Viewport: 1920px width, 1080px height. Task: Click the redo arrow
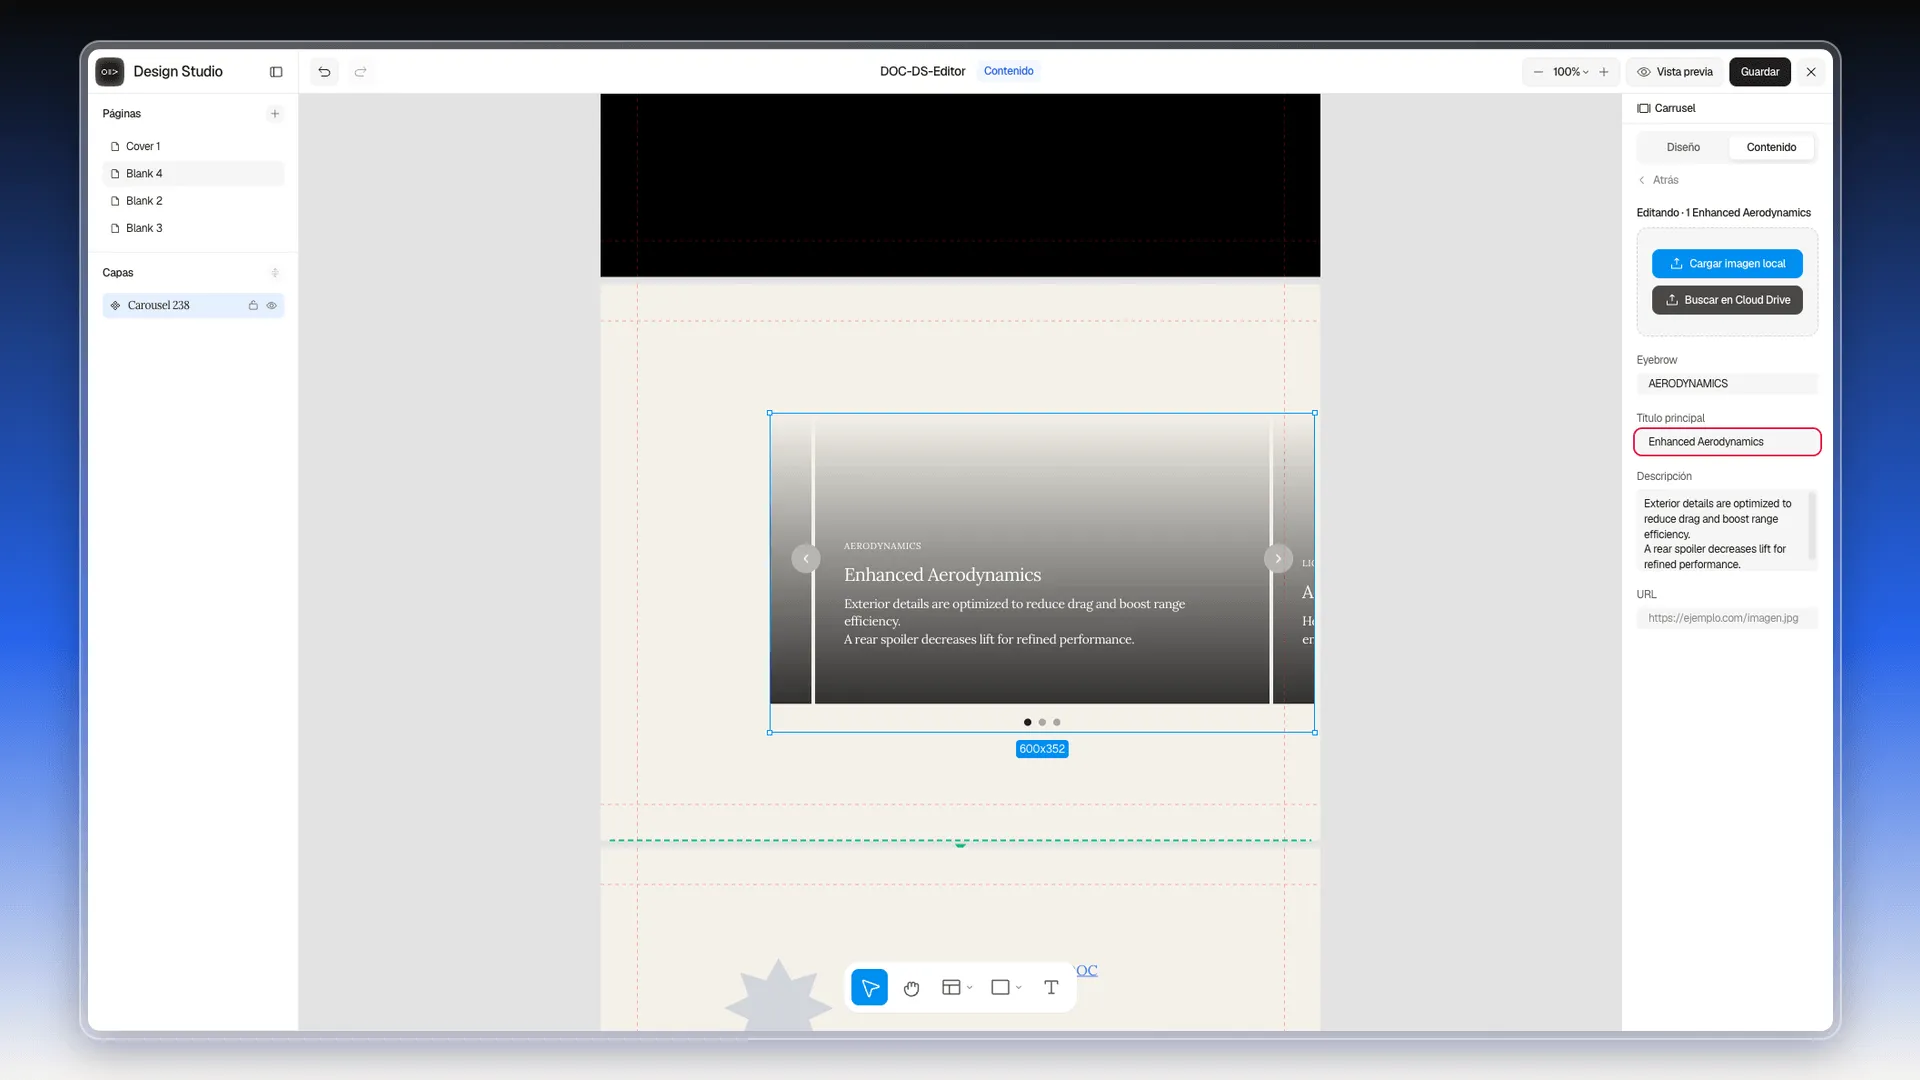click(x=361, y=72)
